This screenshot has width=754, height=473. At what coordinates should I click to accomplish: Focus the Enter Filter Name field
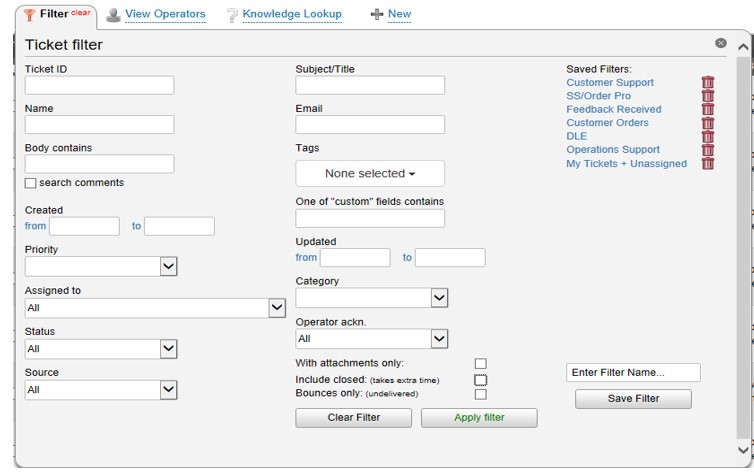coord(633,373)
